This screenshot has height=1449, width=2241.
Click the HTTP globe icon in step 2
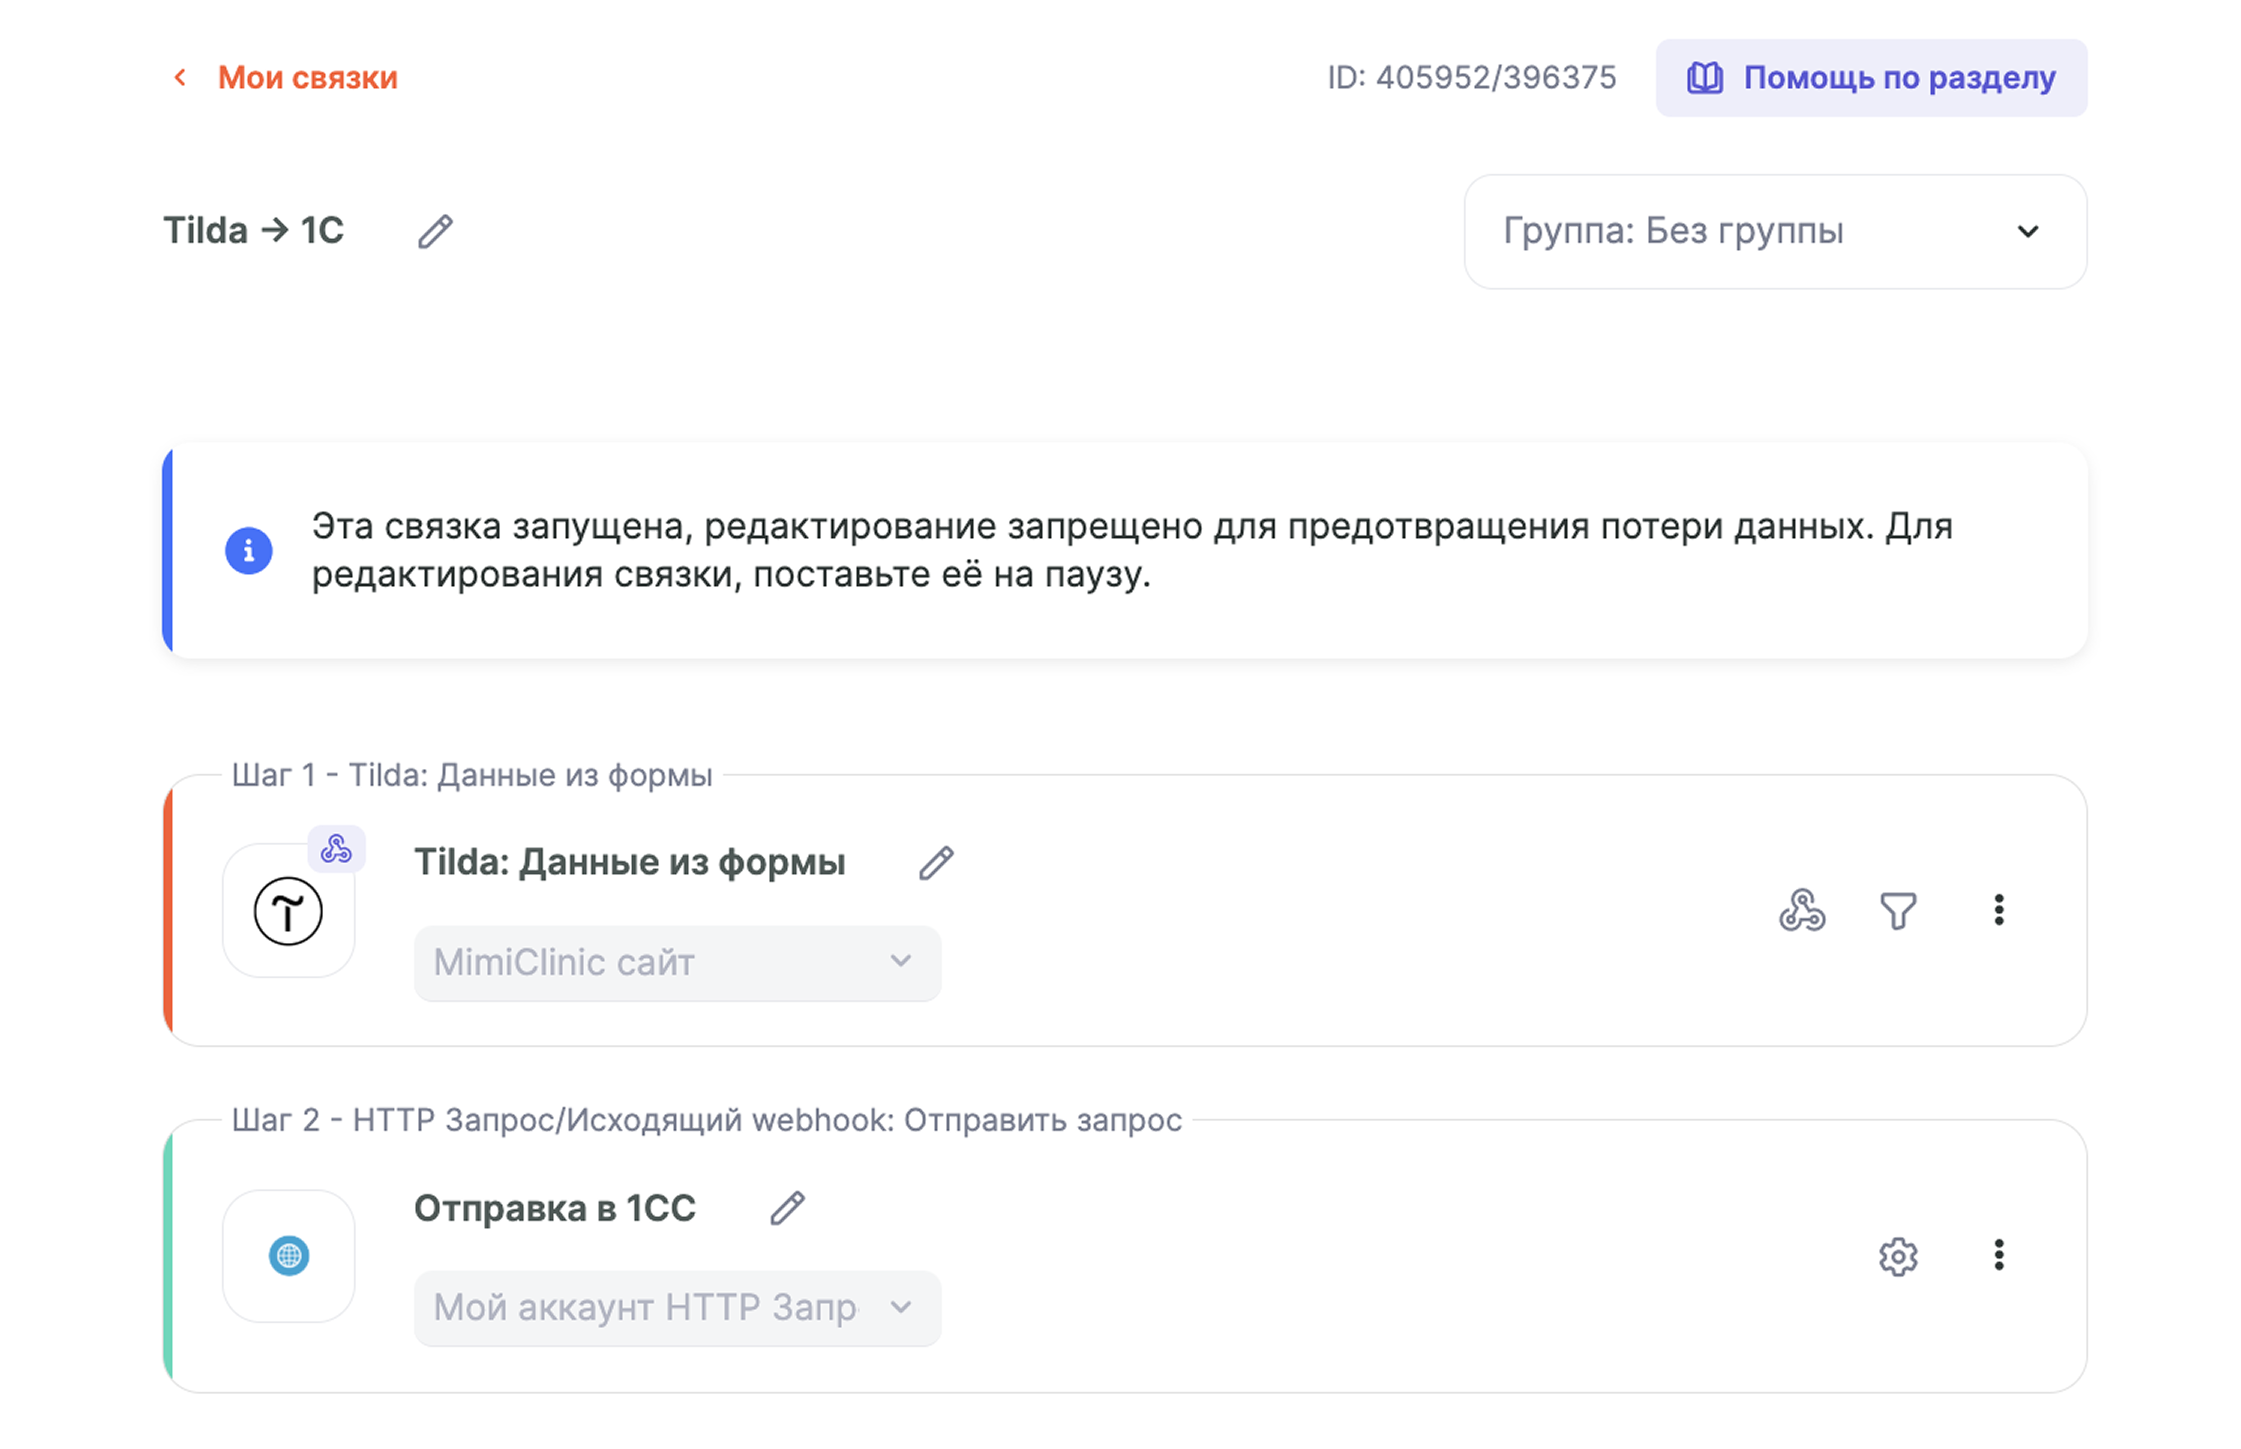click(289, 1255)
